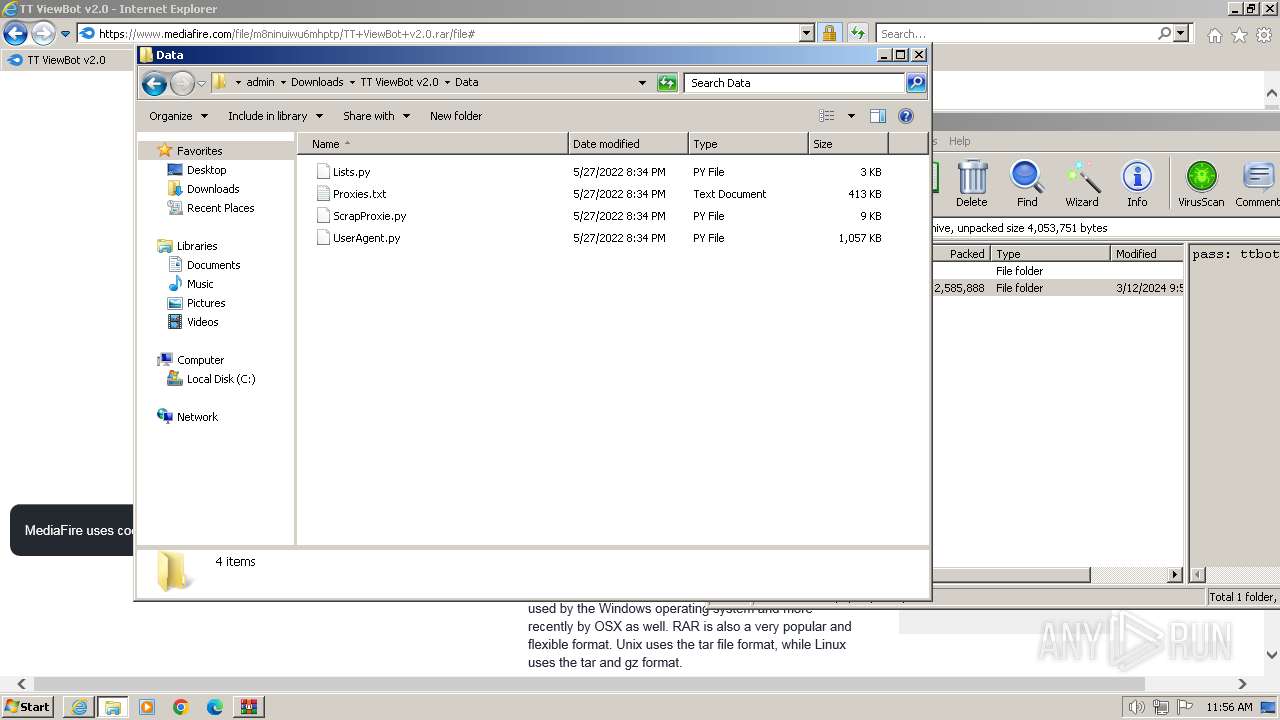The height and width of the screenshot is (720, 1280).
Task: Select Local Disk (C:) in sidebar
Action: [221, 379]
